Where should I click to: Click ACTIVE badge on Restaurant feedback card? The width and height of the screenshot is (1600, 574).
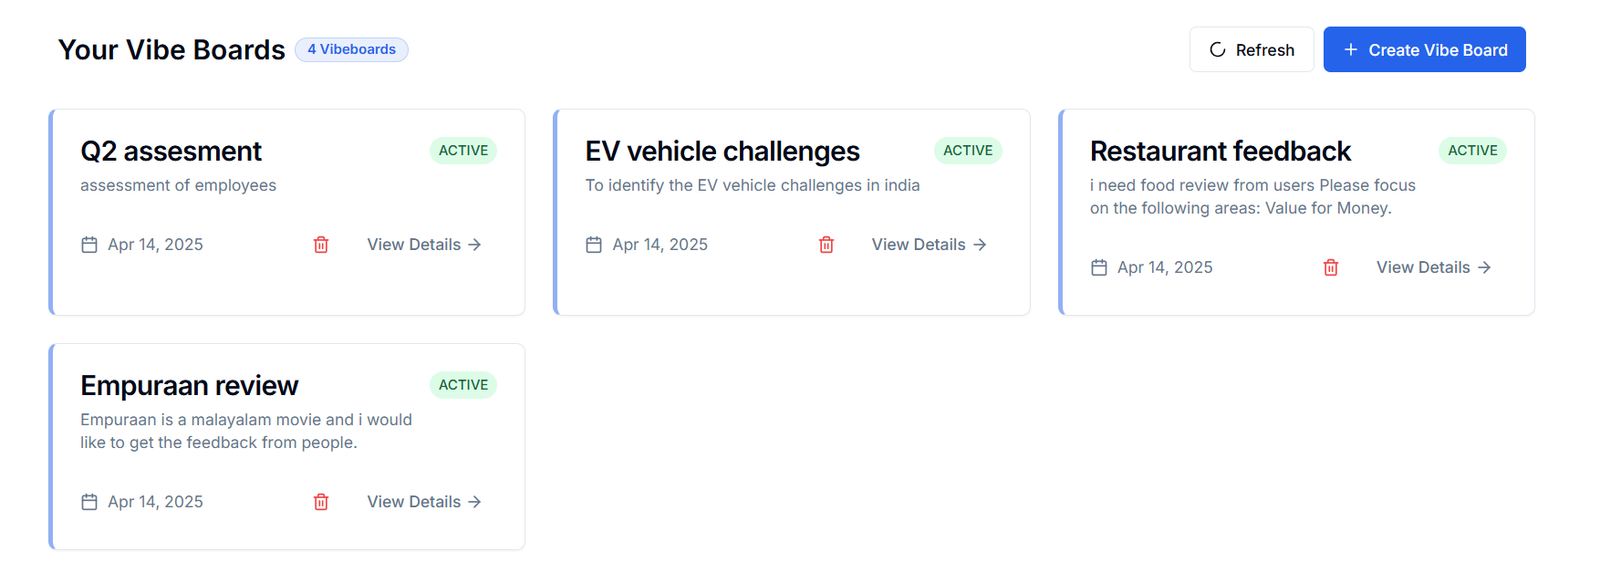1473,151
